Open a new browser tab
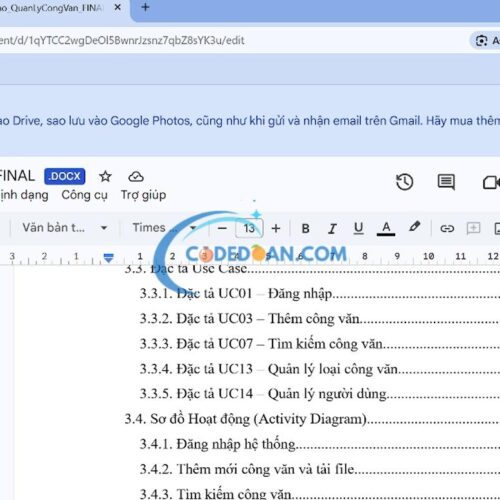This screenshot has height=500, width=500. click(x=145, y=7)
